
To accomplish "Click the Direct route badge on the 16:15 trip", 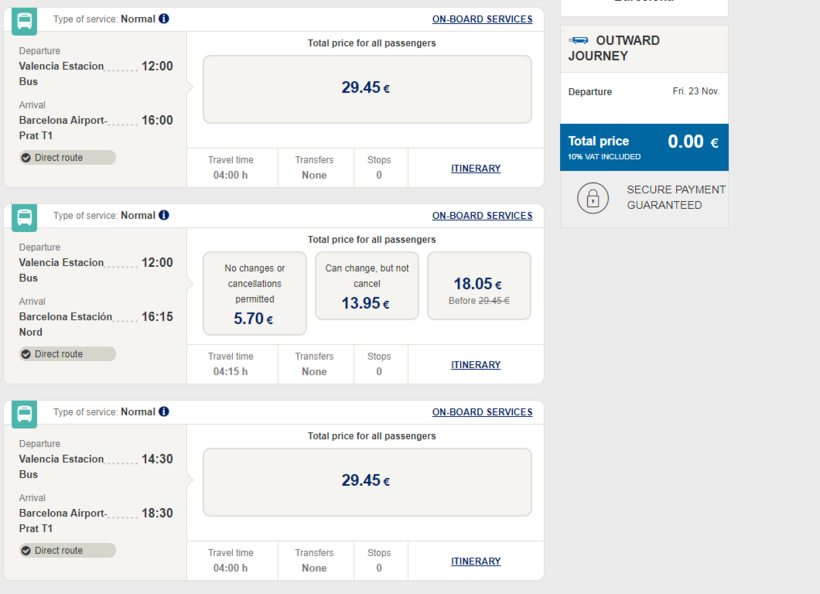I will click(67, 354).
